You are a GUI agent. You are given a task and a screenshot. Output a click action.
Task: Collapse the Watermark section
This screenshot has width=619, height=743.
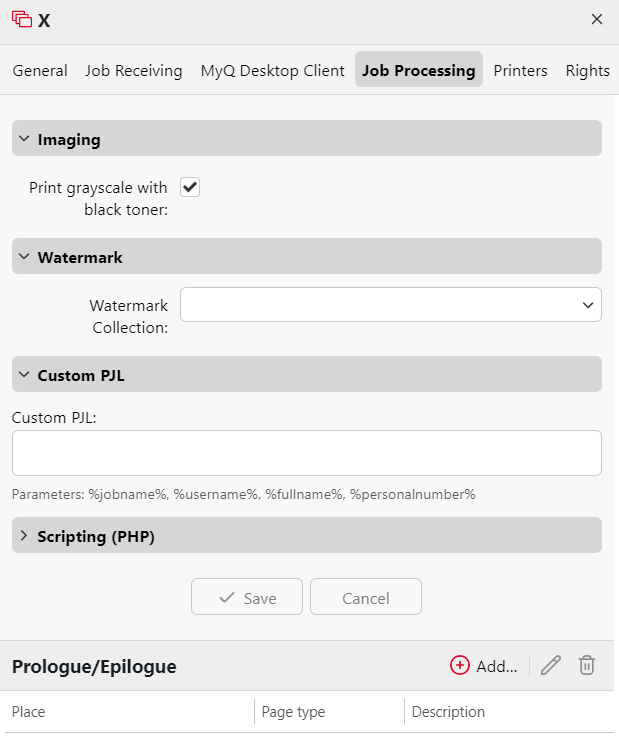[25, 257]
